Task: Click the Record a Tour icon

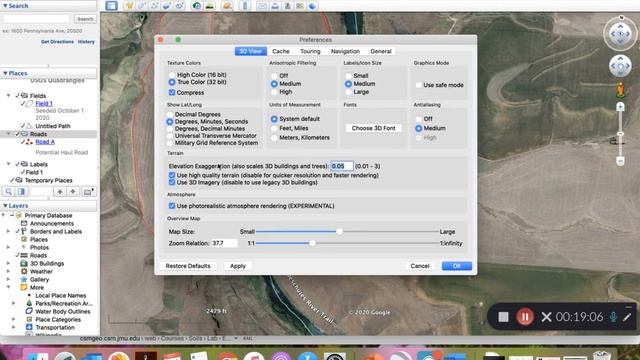Action: (x=180, y=6)
